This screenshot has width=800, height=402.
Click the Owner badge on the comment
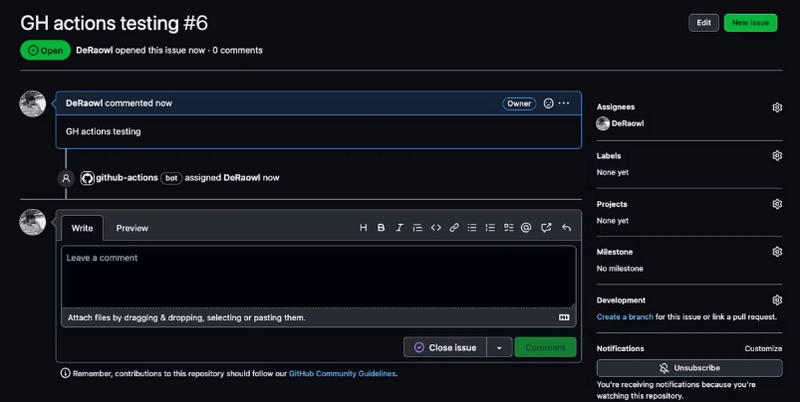point(519,104)
